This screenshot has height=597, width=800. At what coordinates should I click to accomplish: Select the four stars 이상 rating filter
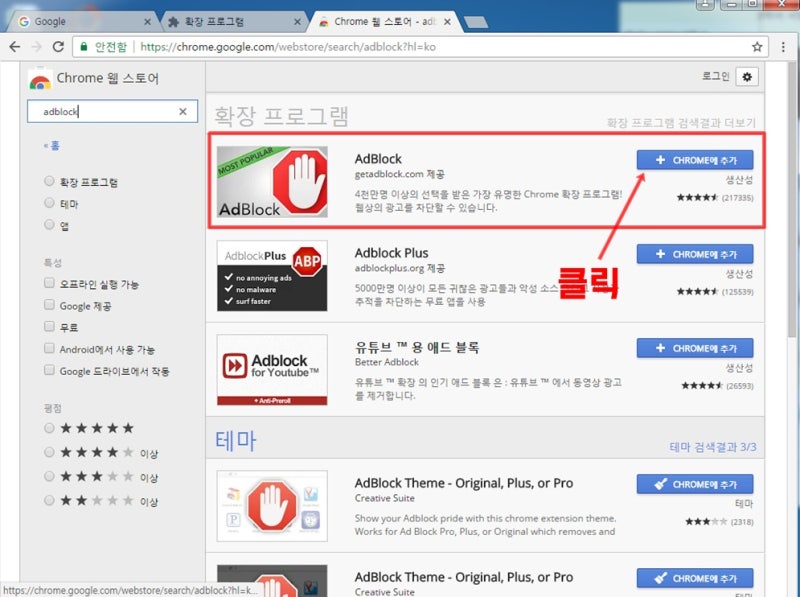pos(49,452)
